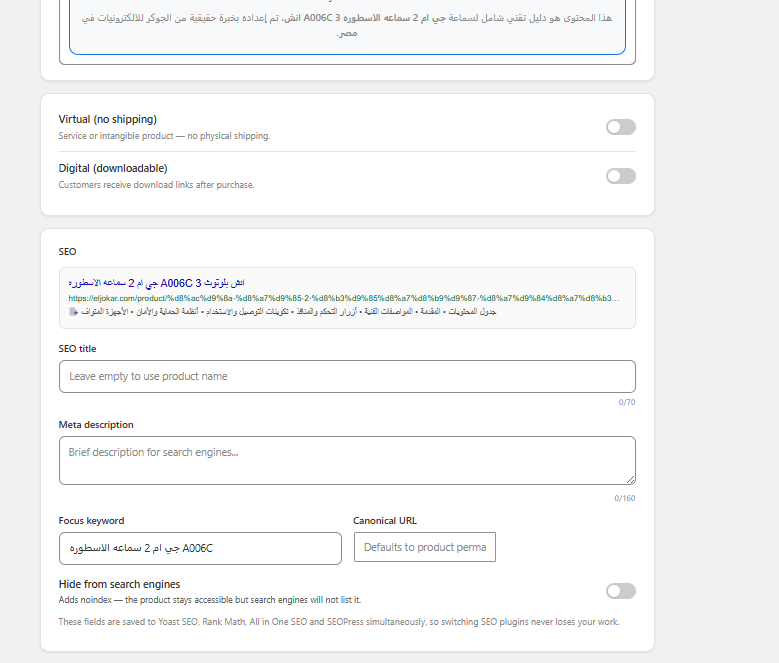Click the "0/160" meta description counter

pos(624,498)
